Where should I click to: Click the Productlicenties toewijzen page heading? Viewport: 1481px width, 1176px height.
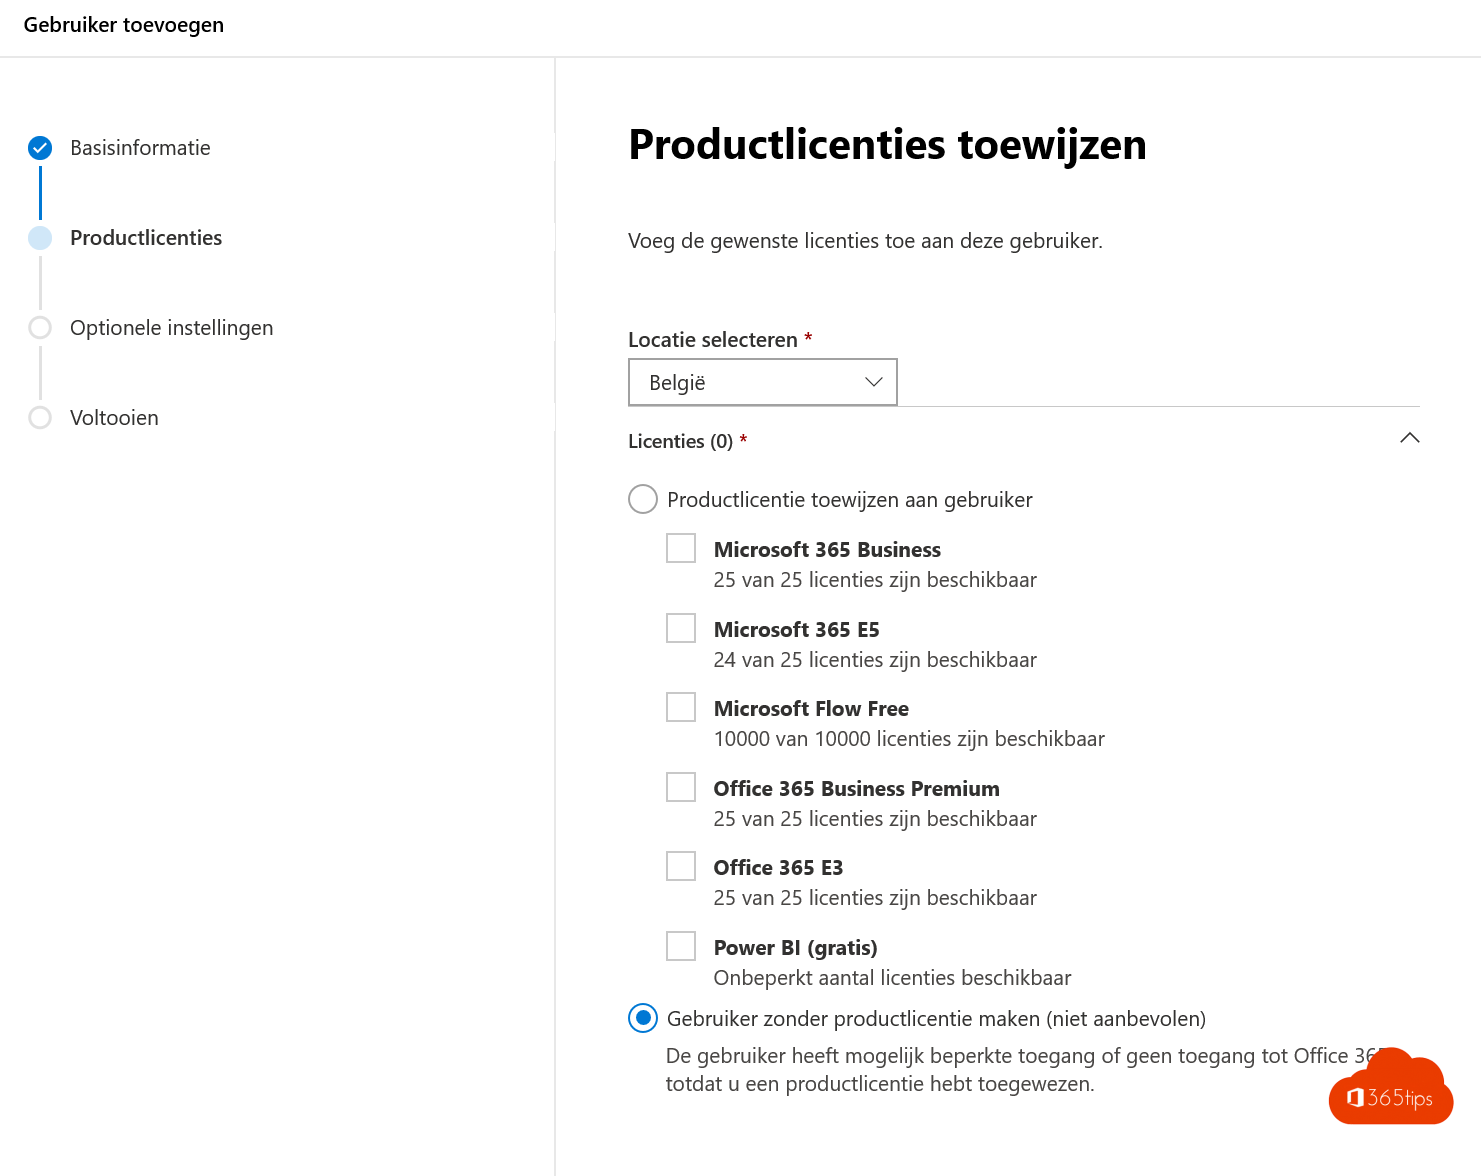(887, 145)
